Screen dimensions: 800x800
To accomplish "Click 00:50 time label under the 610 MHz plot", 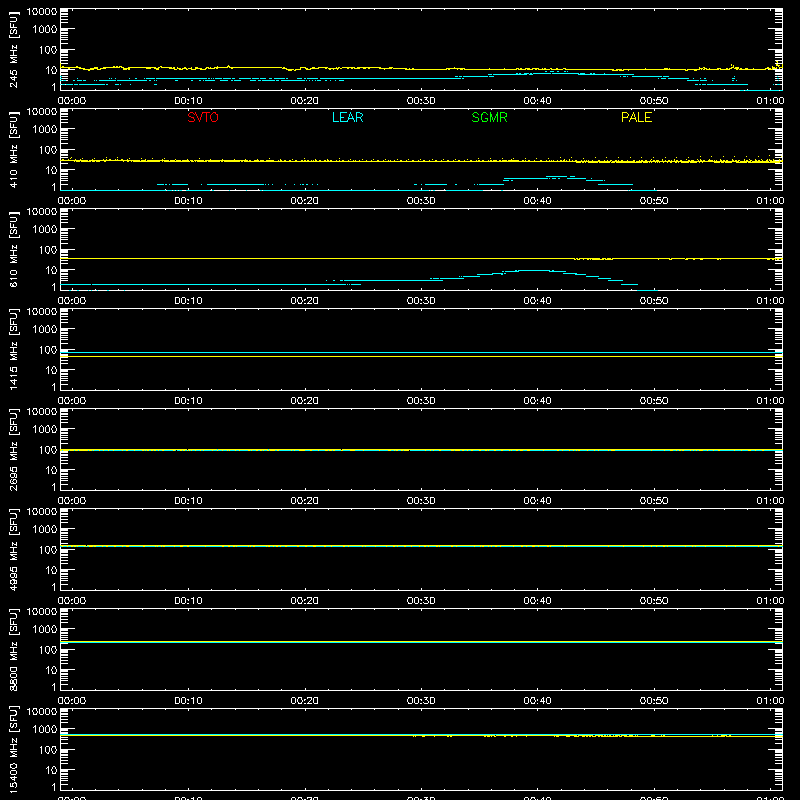I will tap(654, 301).
